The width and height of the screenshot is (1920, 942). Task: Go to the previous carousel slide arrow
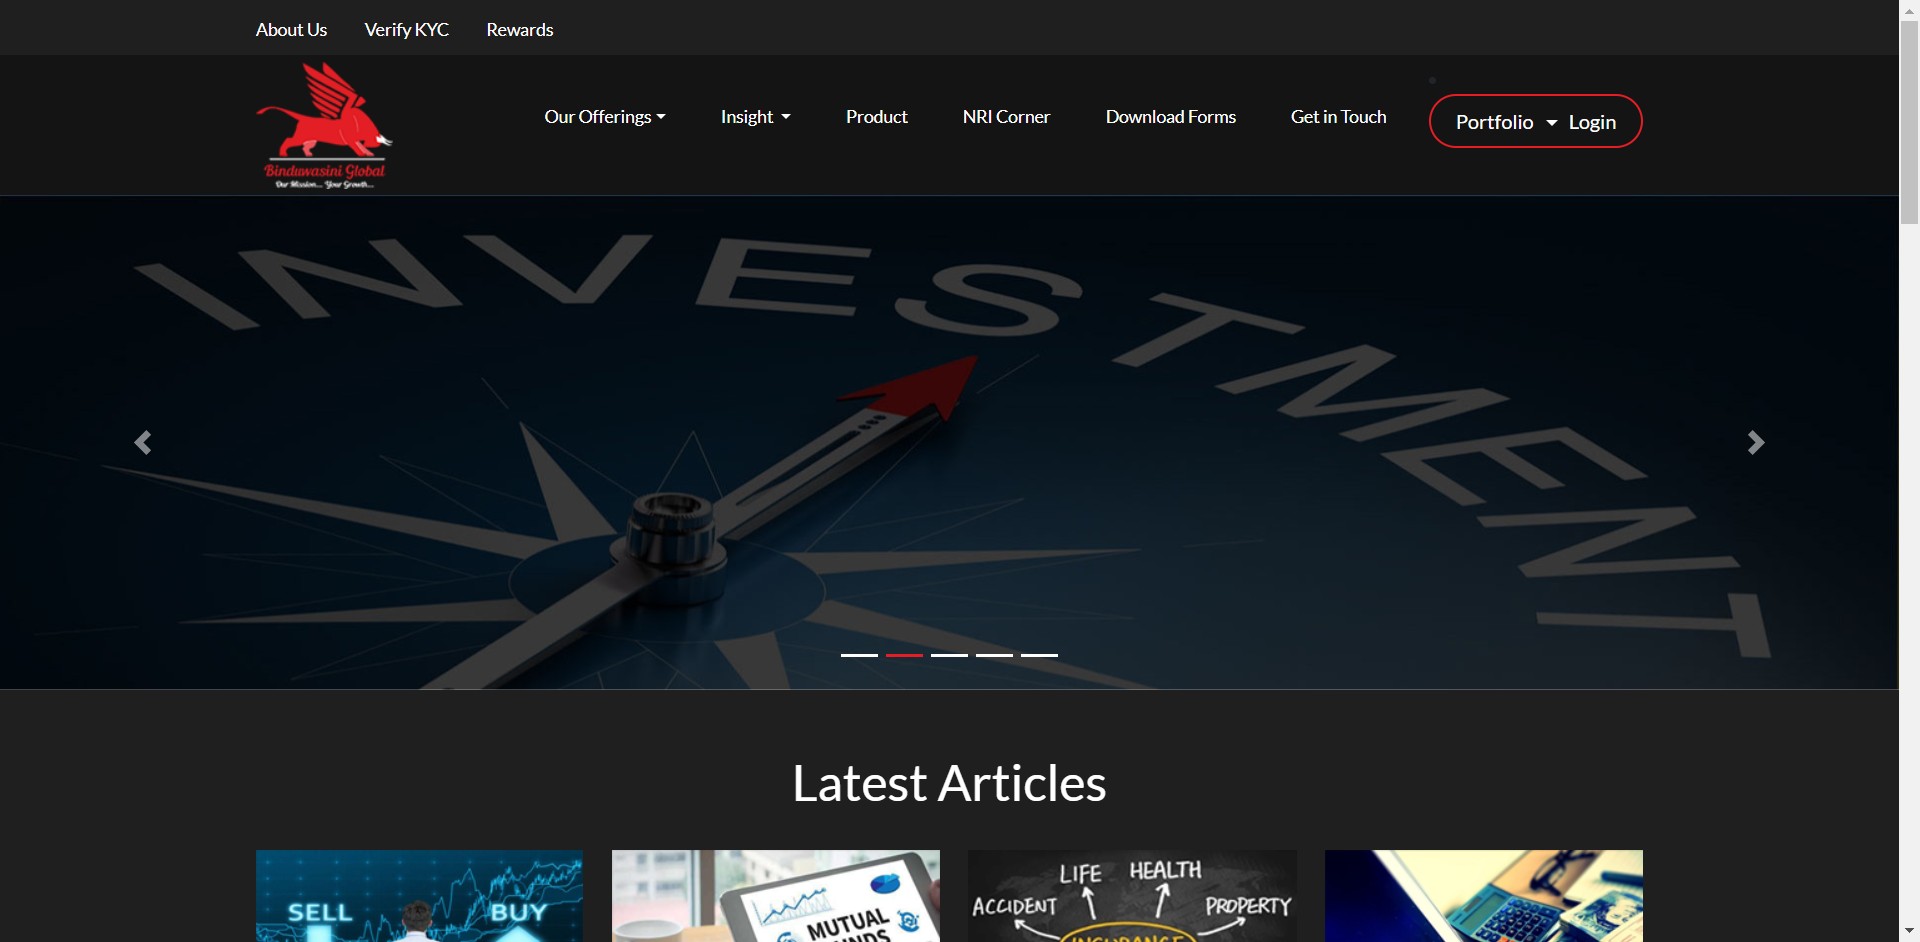[143, 442]
